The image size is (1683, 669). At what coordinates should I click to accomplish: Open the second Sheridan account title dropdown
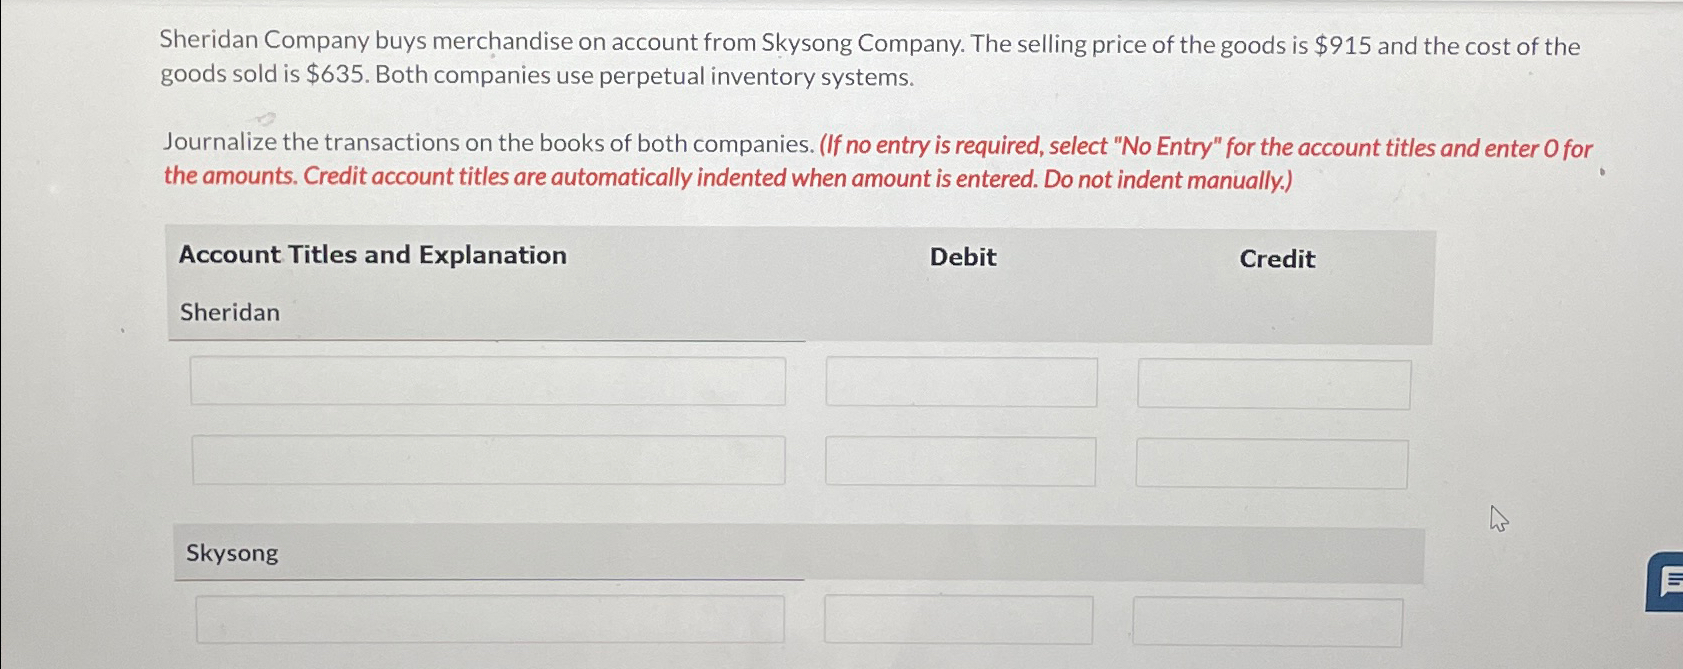coord(488,461)
